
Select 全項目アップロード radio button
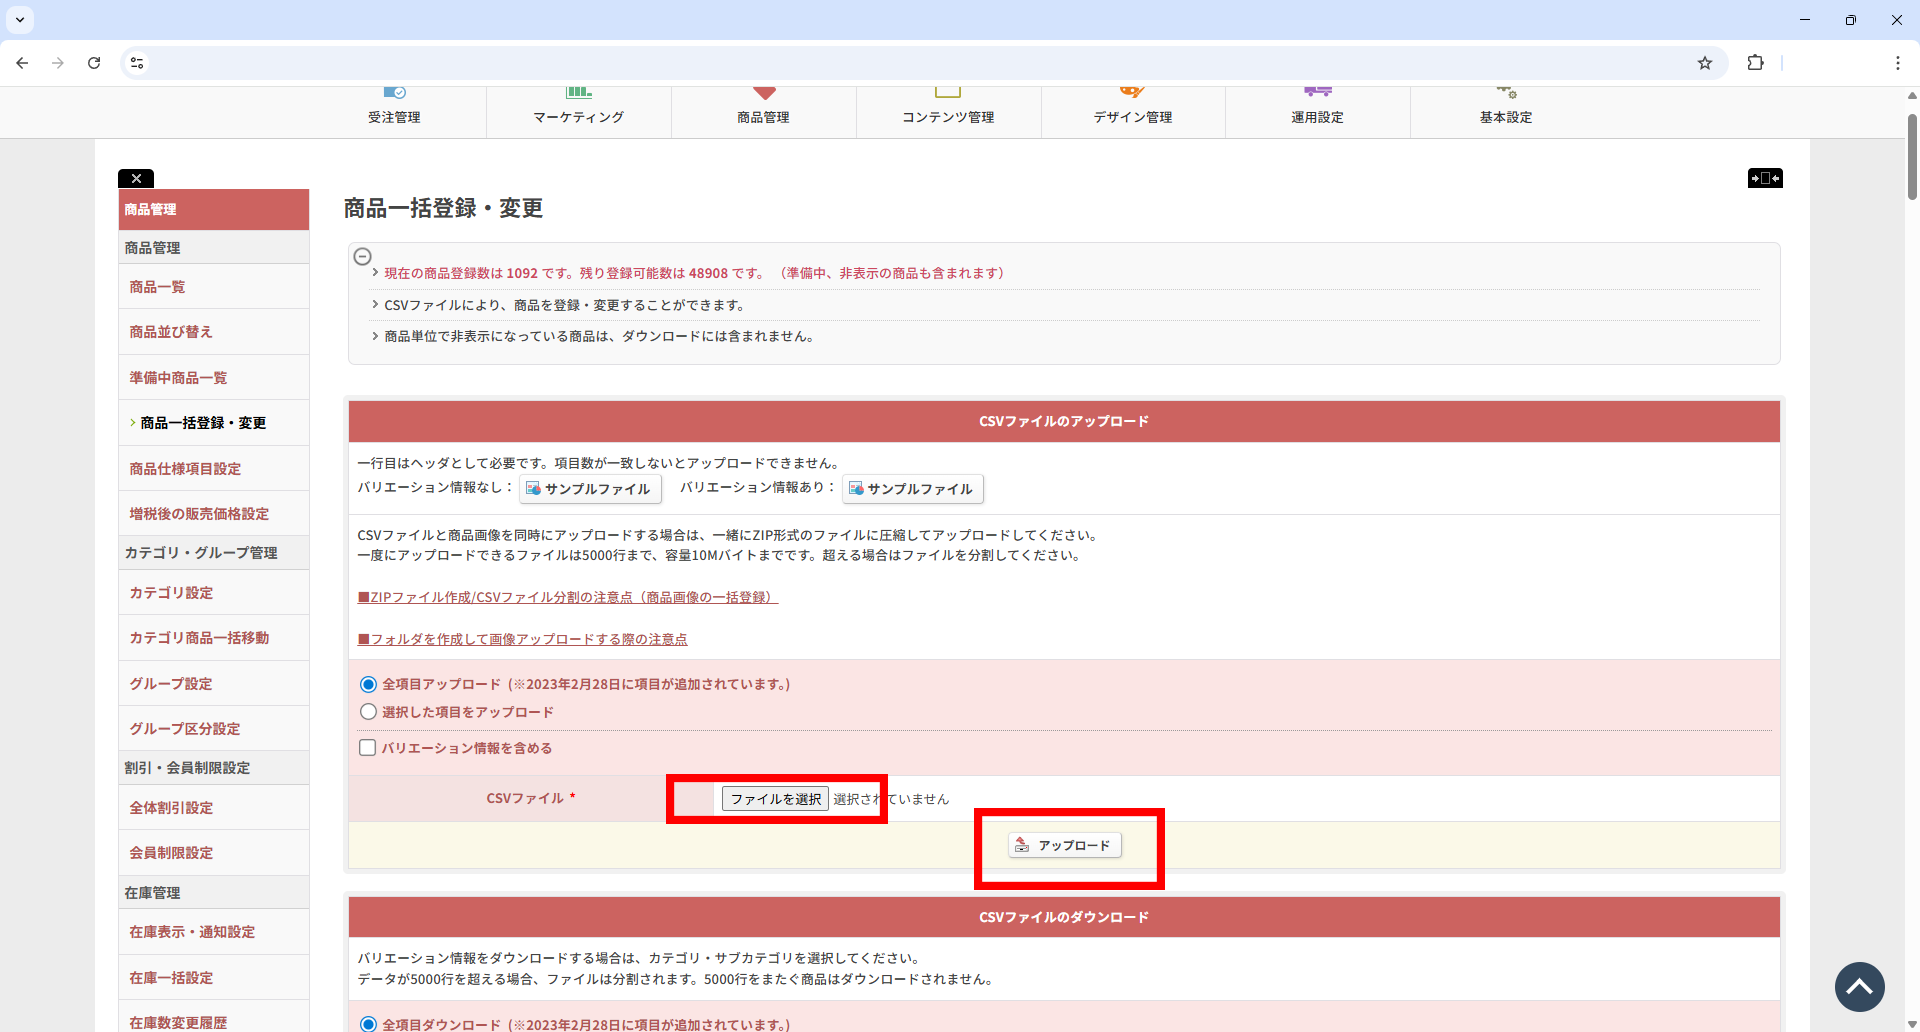(368, 685)
